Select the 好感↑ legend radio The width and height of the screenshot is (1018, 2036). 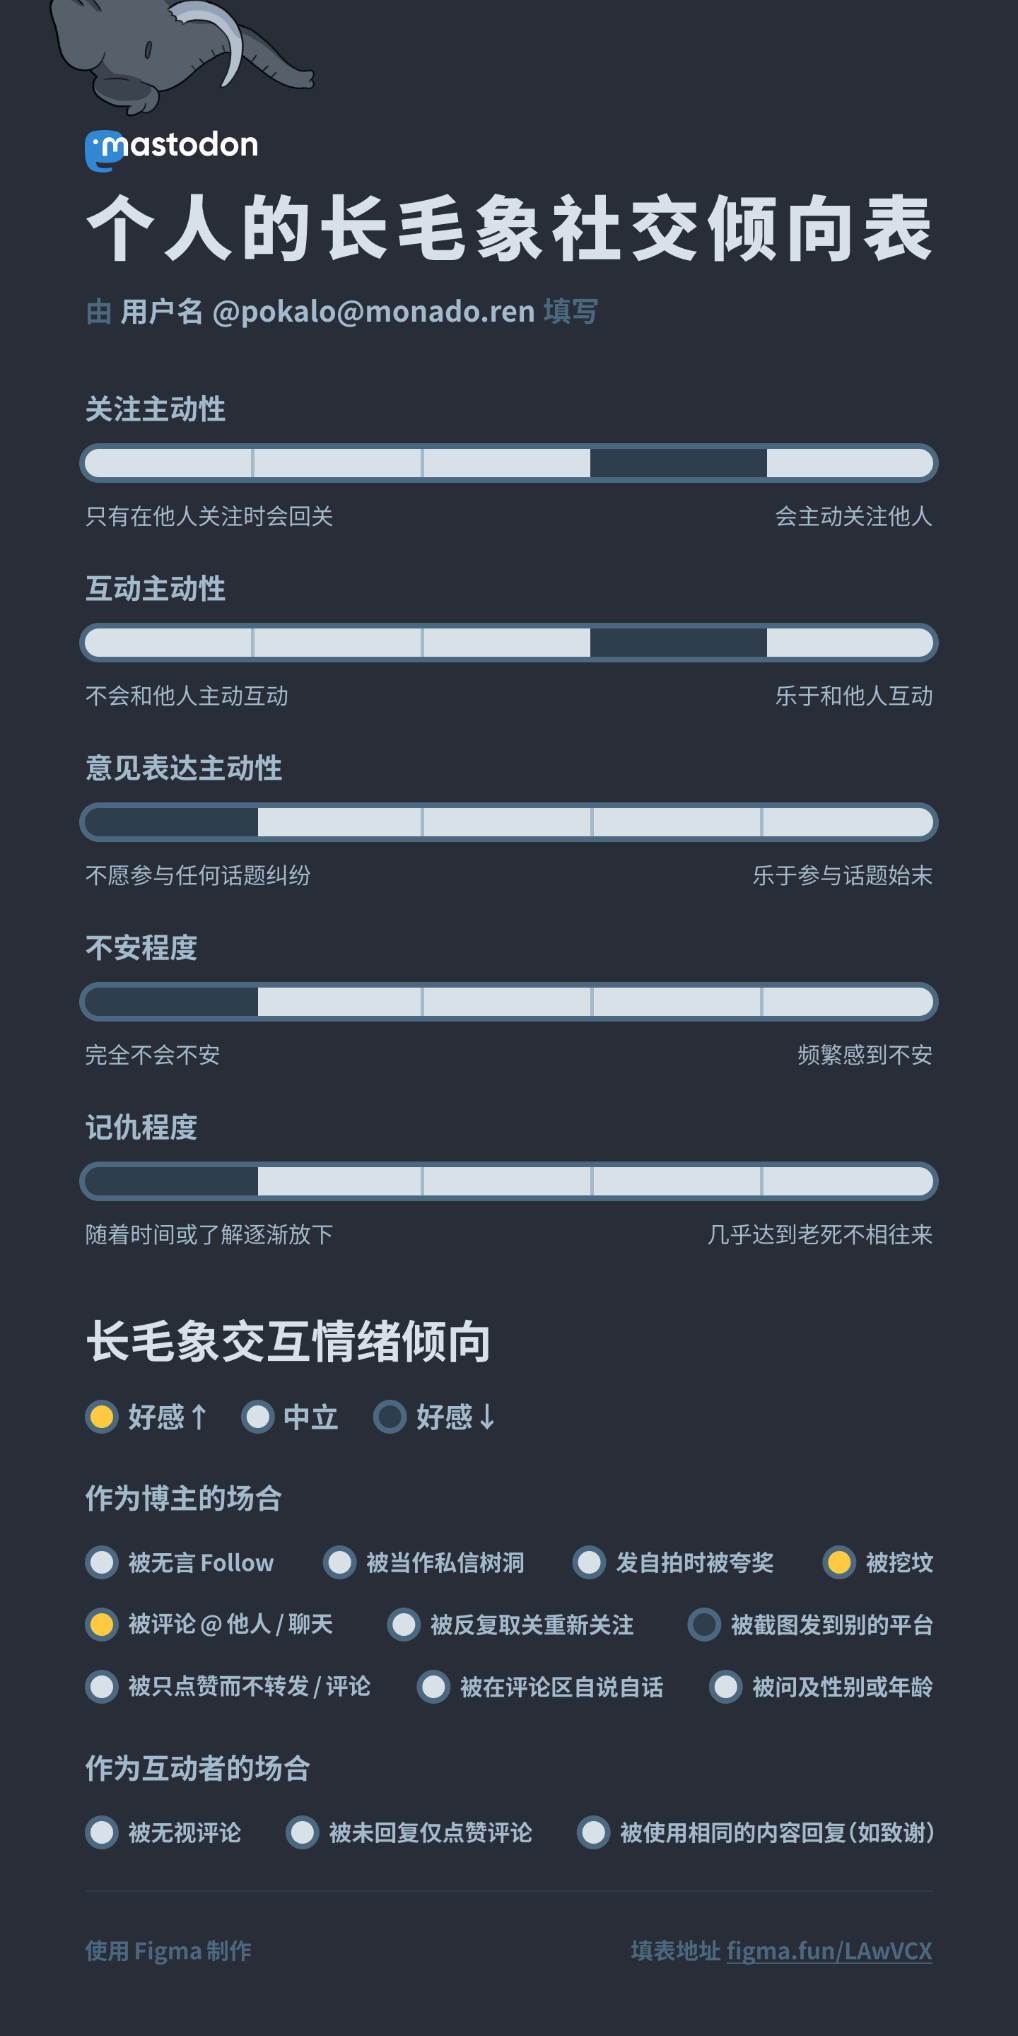point(102,1416)
